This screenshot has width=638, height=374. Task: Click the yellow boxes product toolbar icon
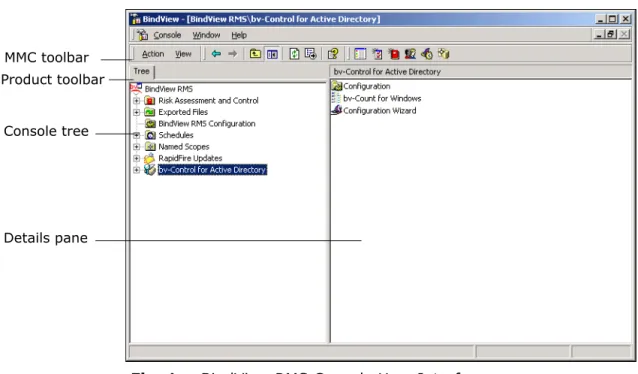[x=444, y=54]
